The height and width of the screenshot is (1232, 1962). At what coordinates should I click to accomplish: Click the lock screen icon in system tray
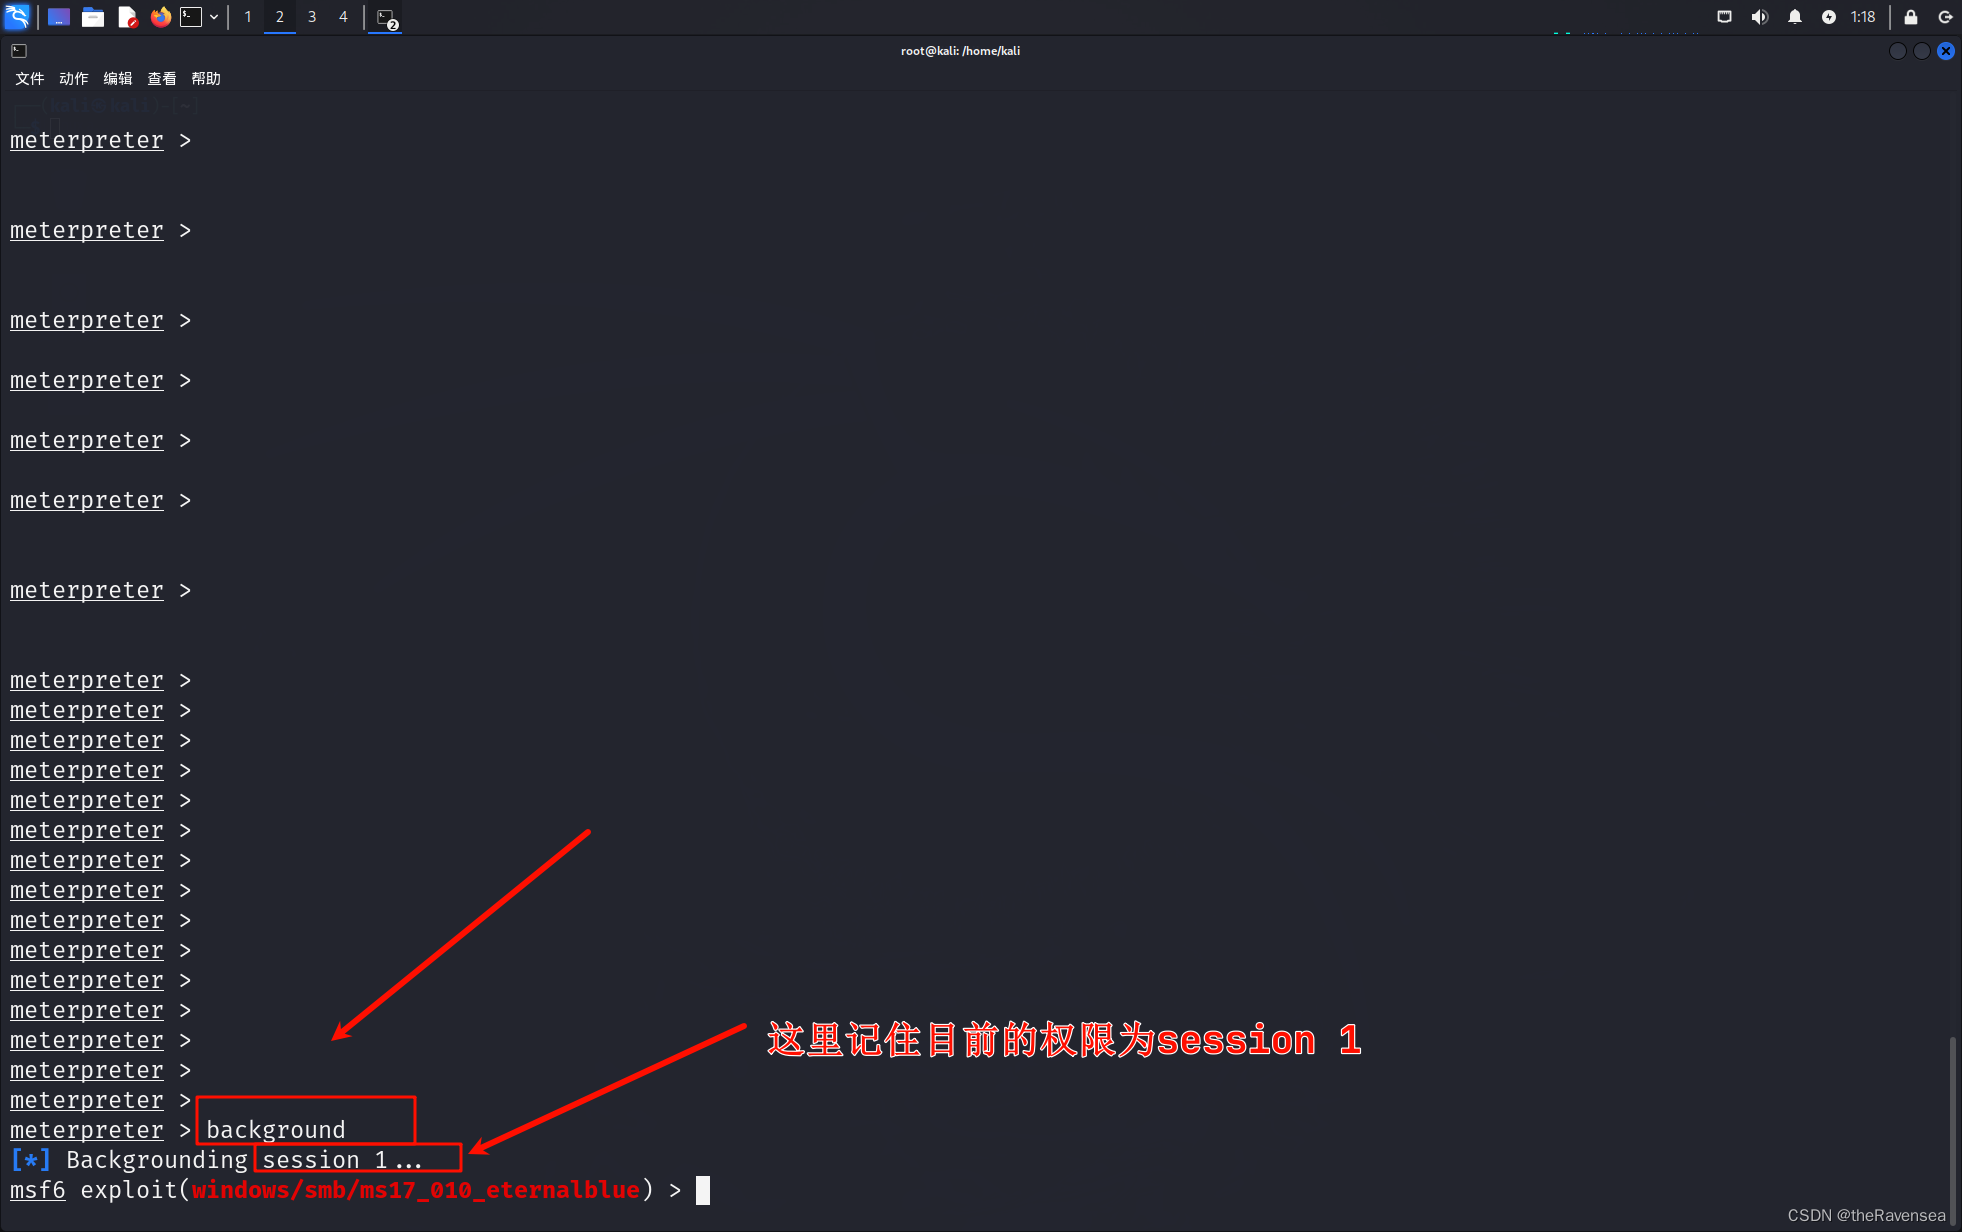point(1912,17)
